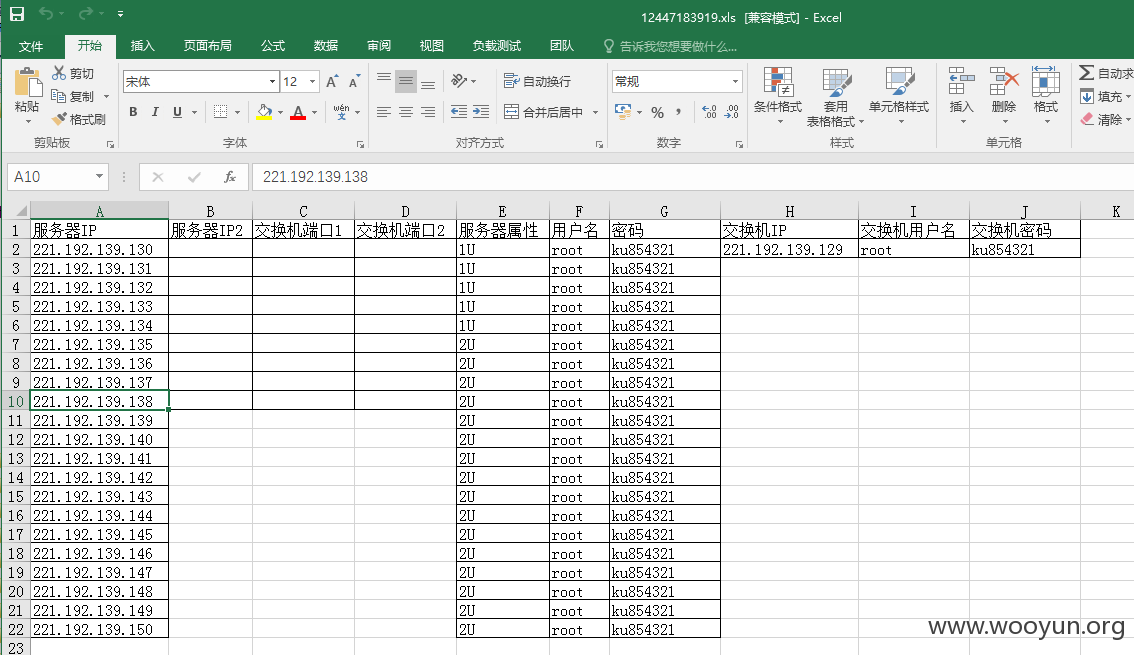This screenshot has height=655, width=1134.
Task: Click the Copy icon
Action: click(x=59, y=95)
